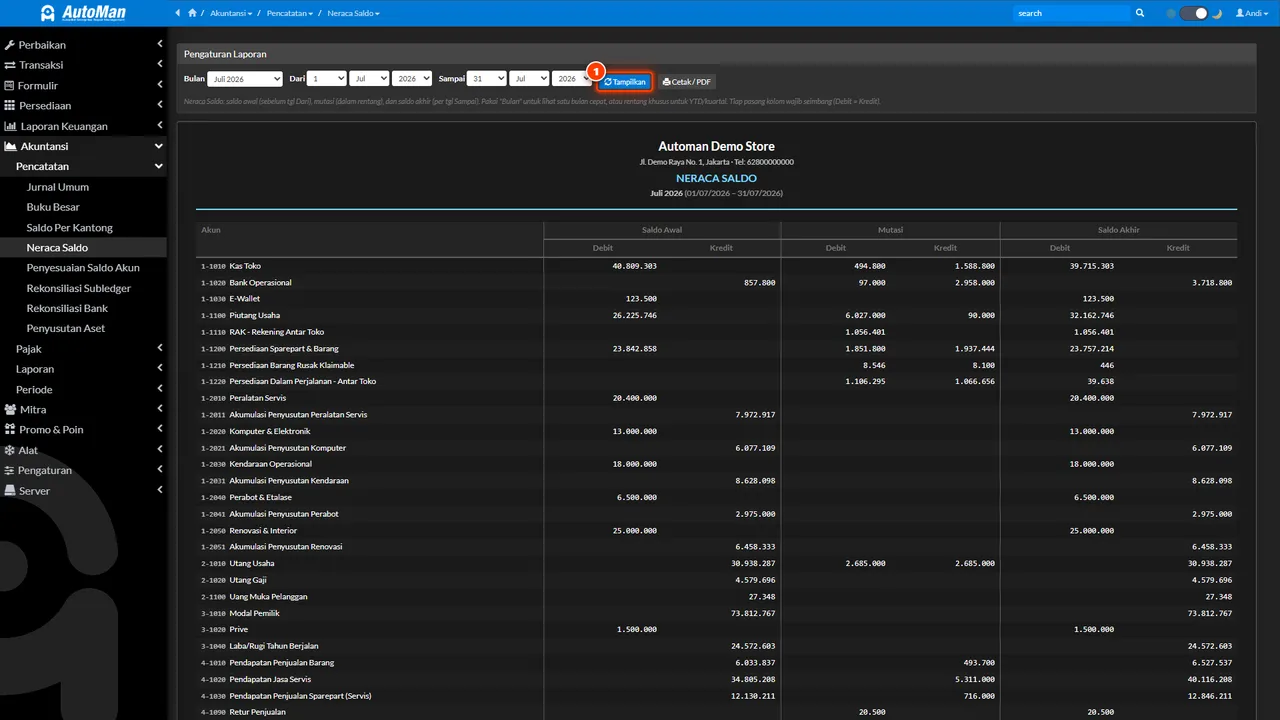Click the AutoMan logo
The width and height of the screenshot is (1280, 720).
[x=83, y=13]
